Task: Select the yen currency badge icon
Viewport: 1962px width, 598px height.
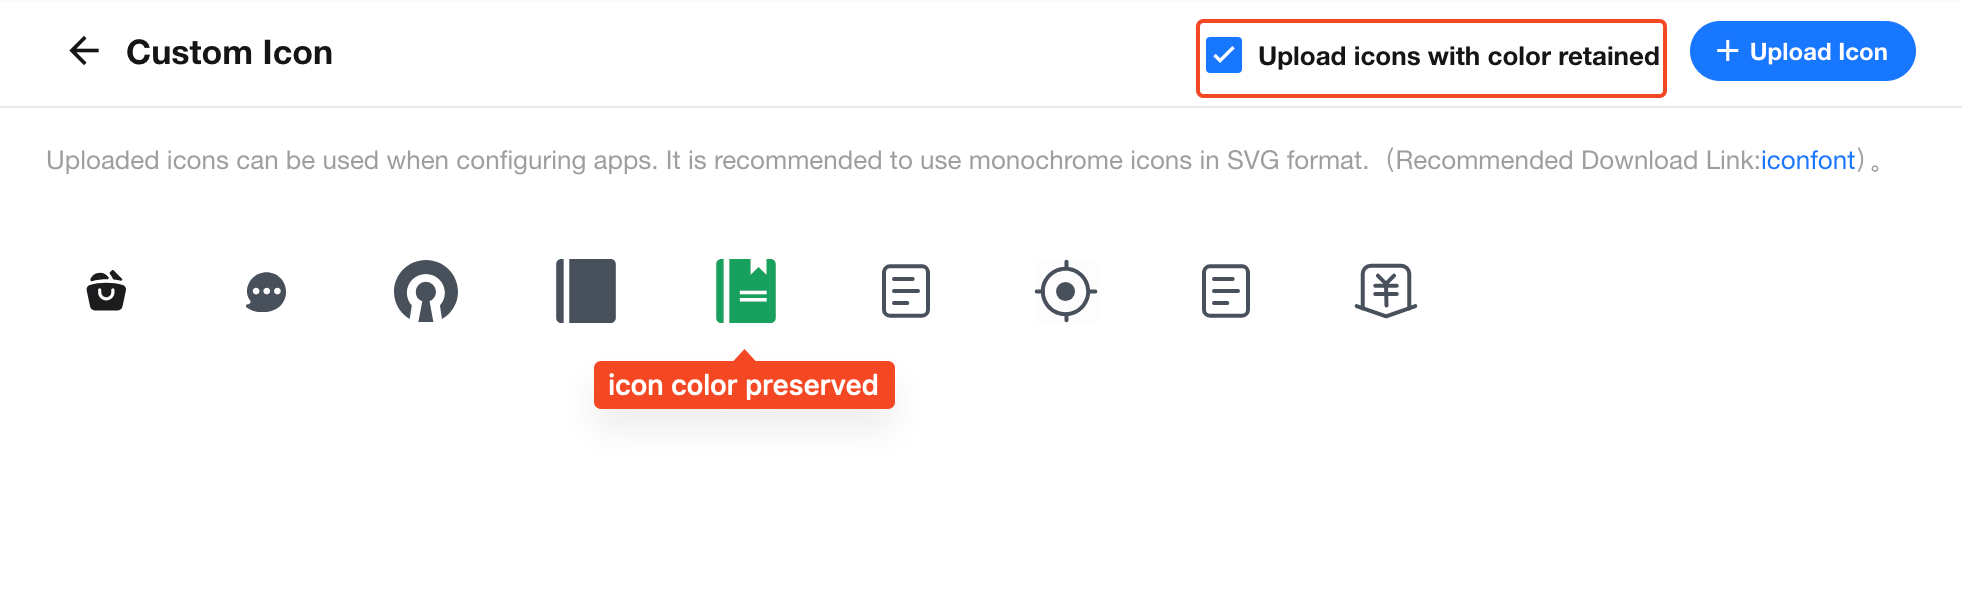Action: (x=1386, y=291)
